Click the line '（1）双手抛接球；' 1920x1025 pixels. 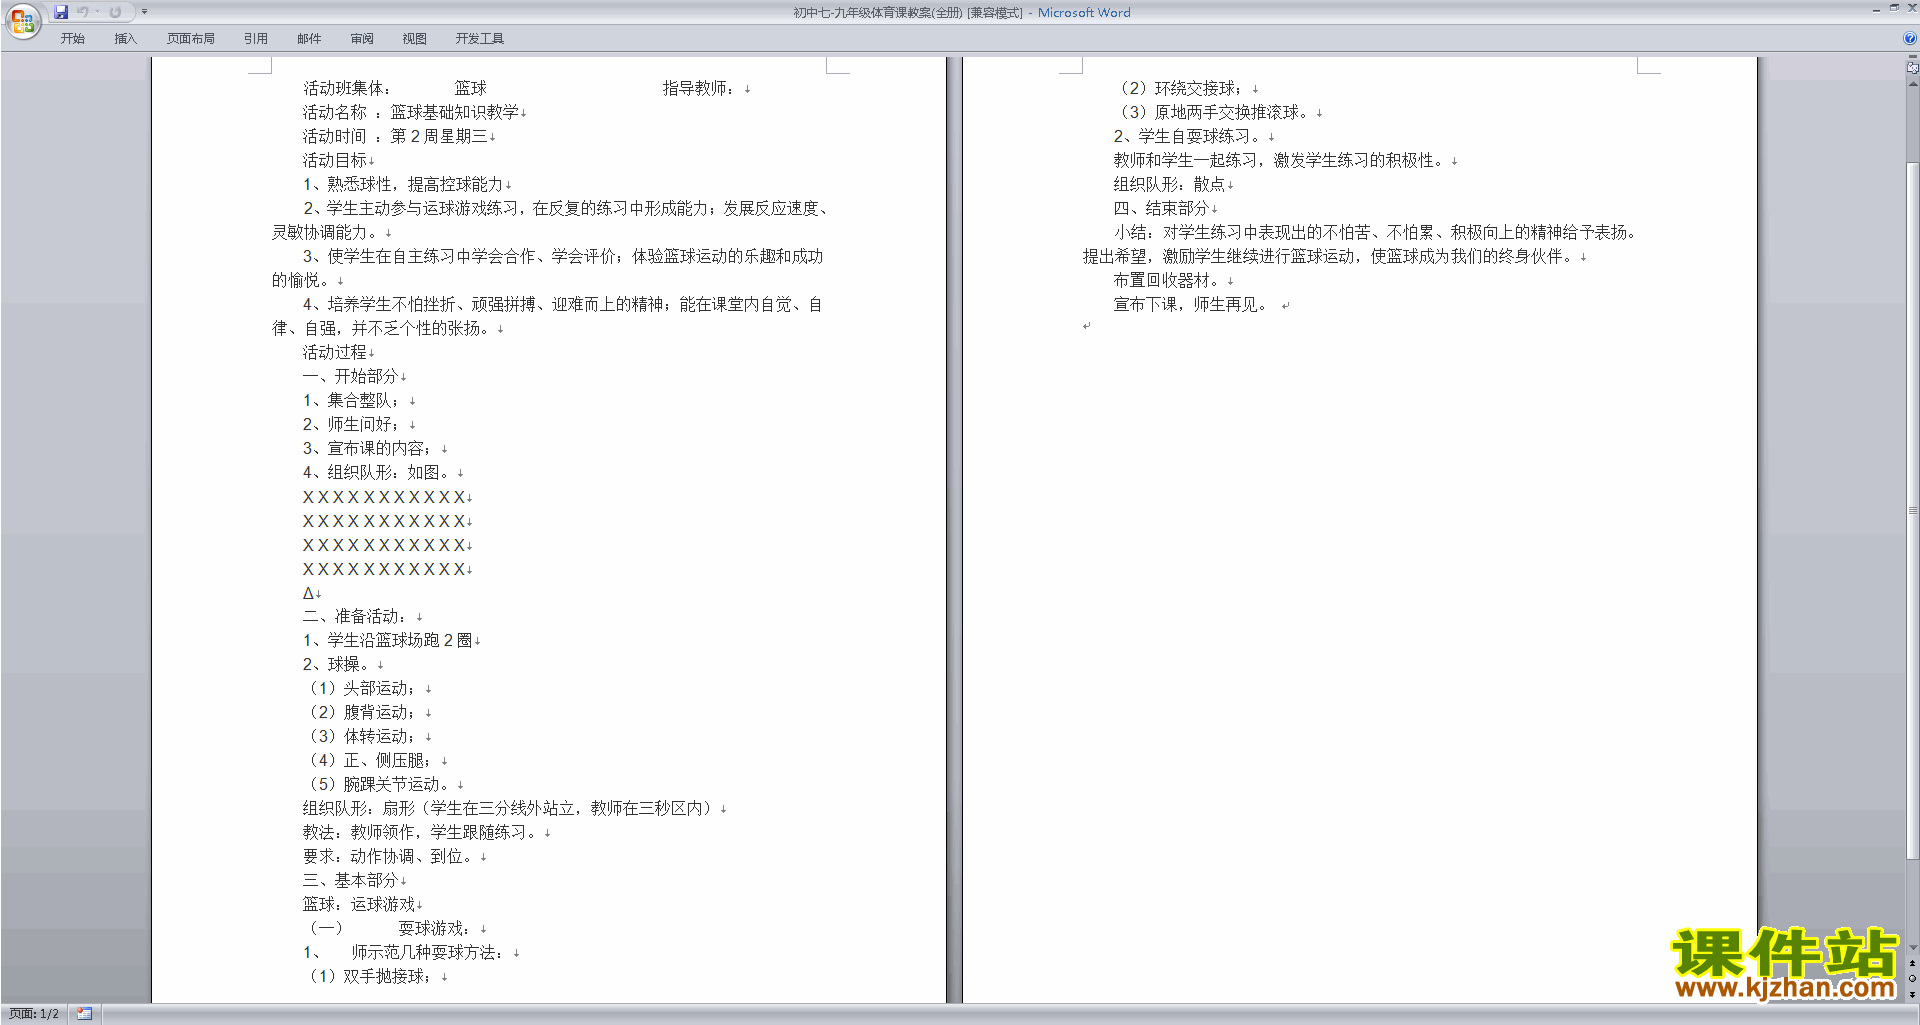368,976
